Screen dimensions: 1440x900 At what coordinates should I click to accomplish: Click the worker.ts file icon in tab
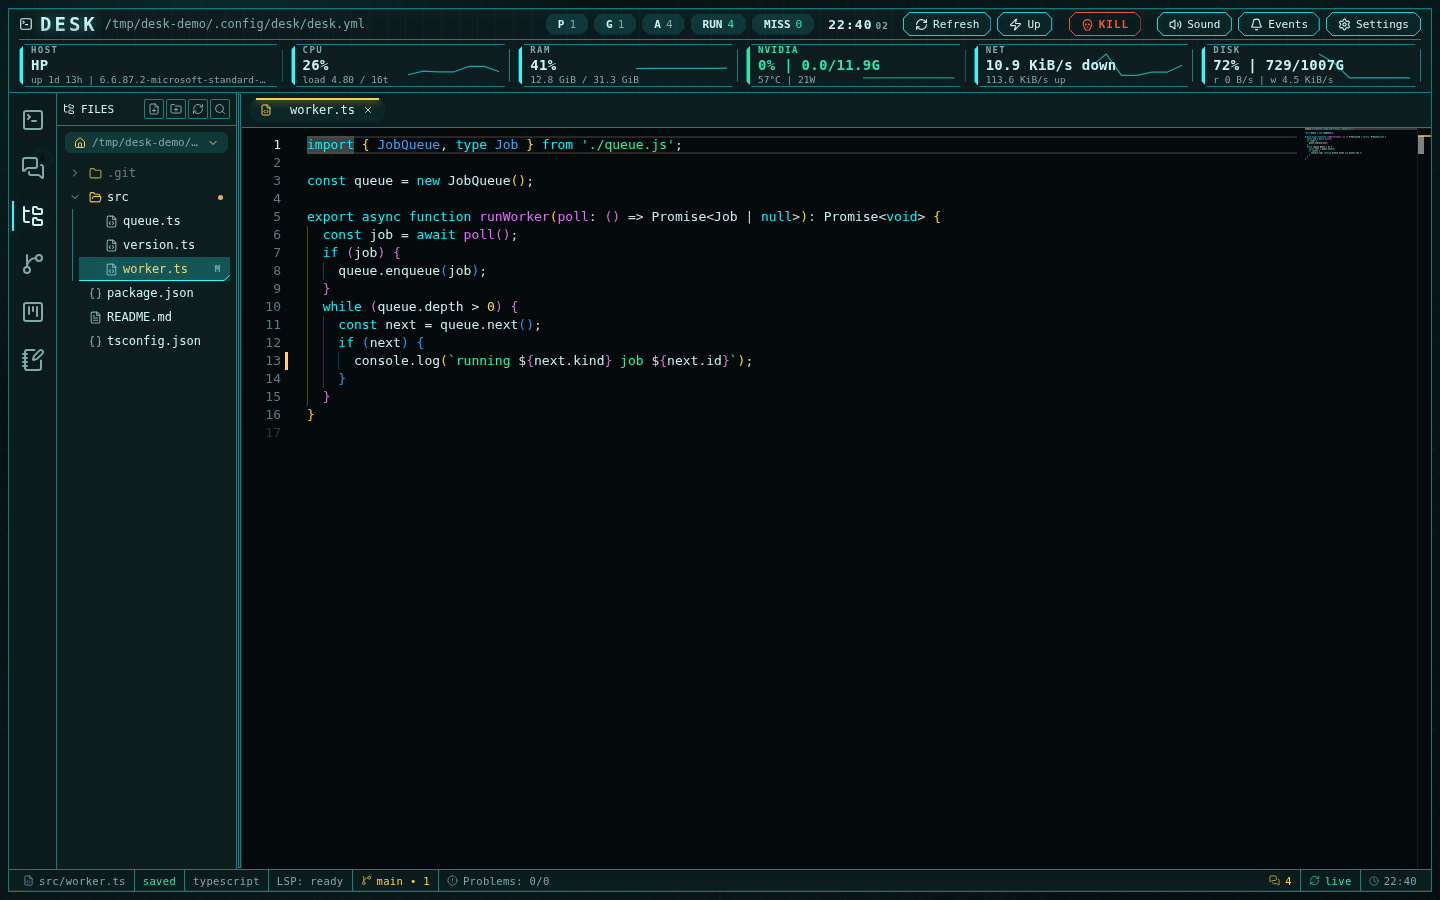coord(266,110)
